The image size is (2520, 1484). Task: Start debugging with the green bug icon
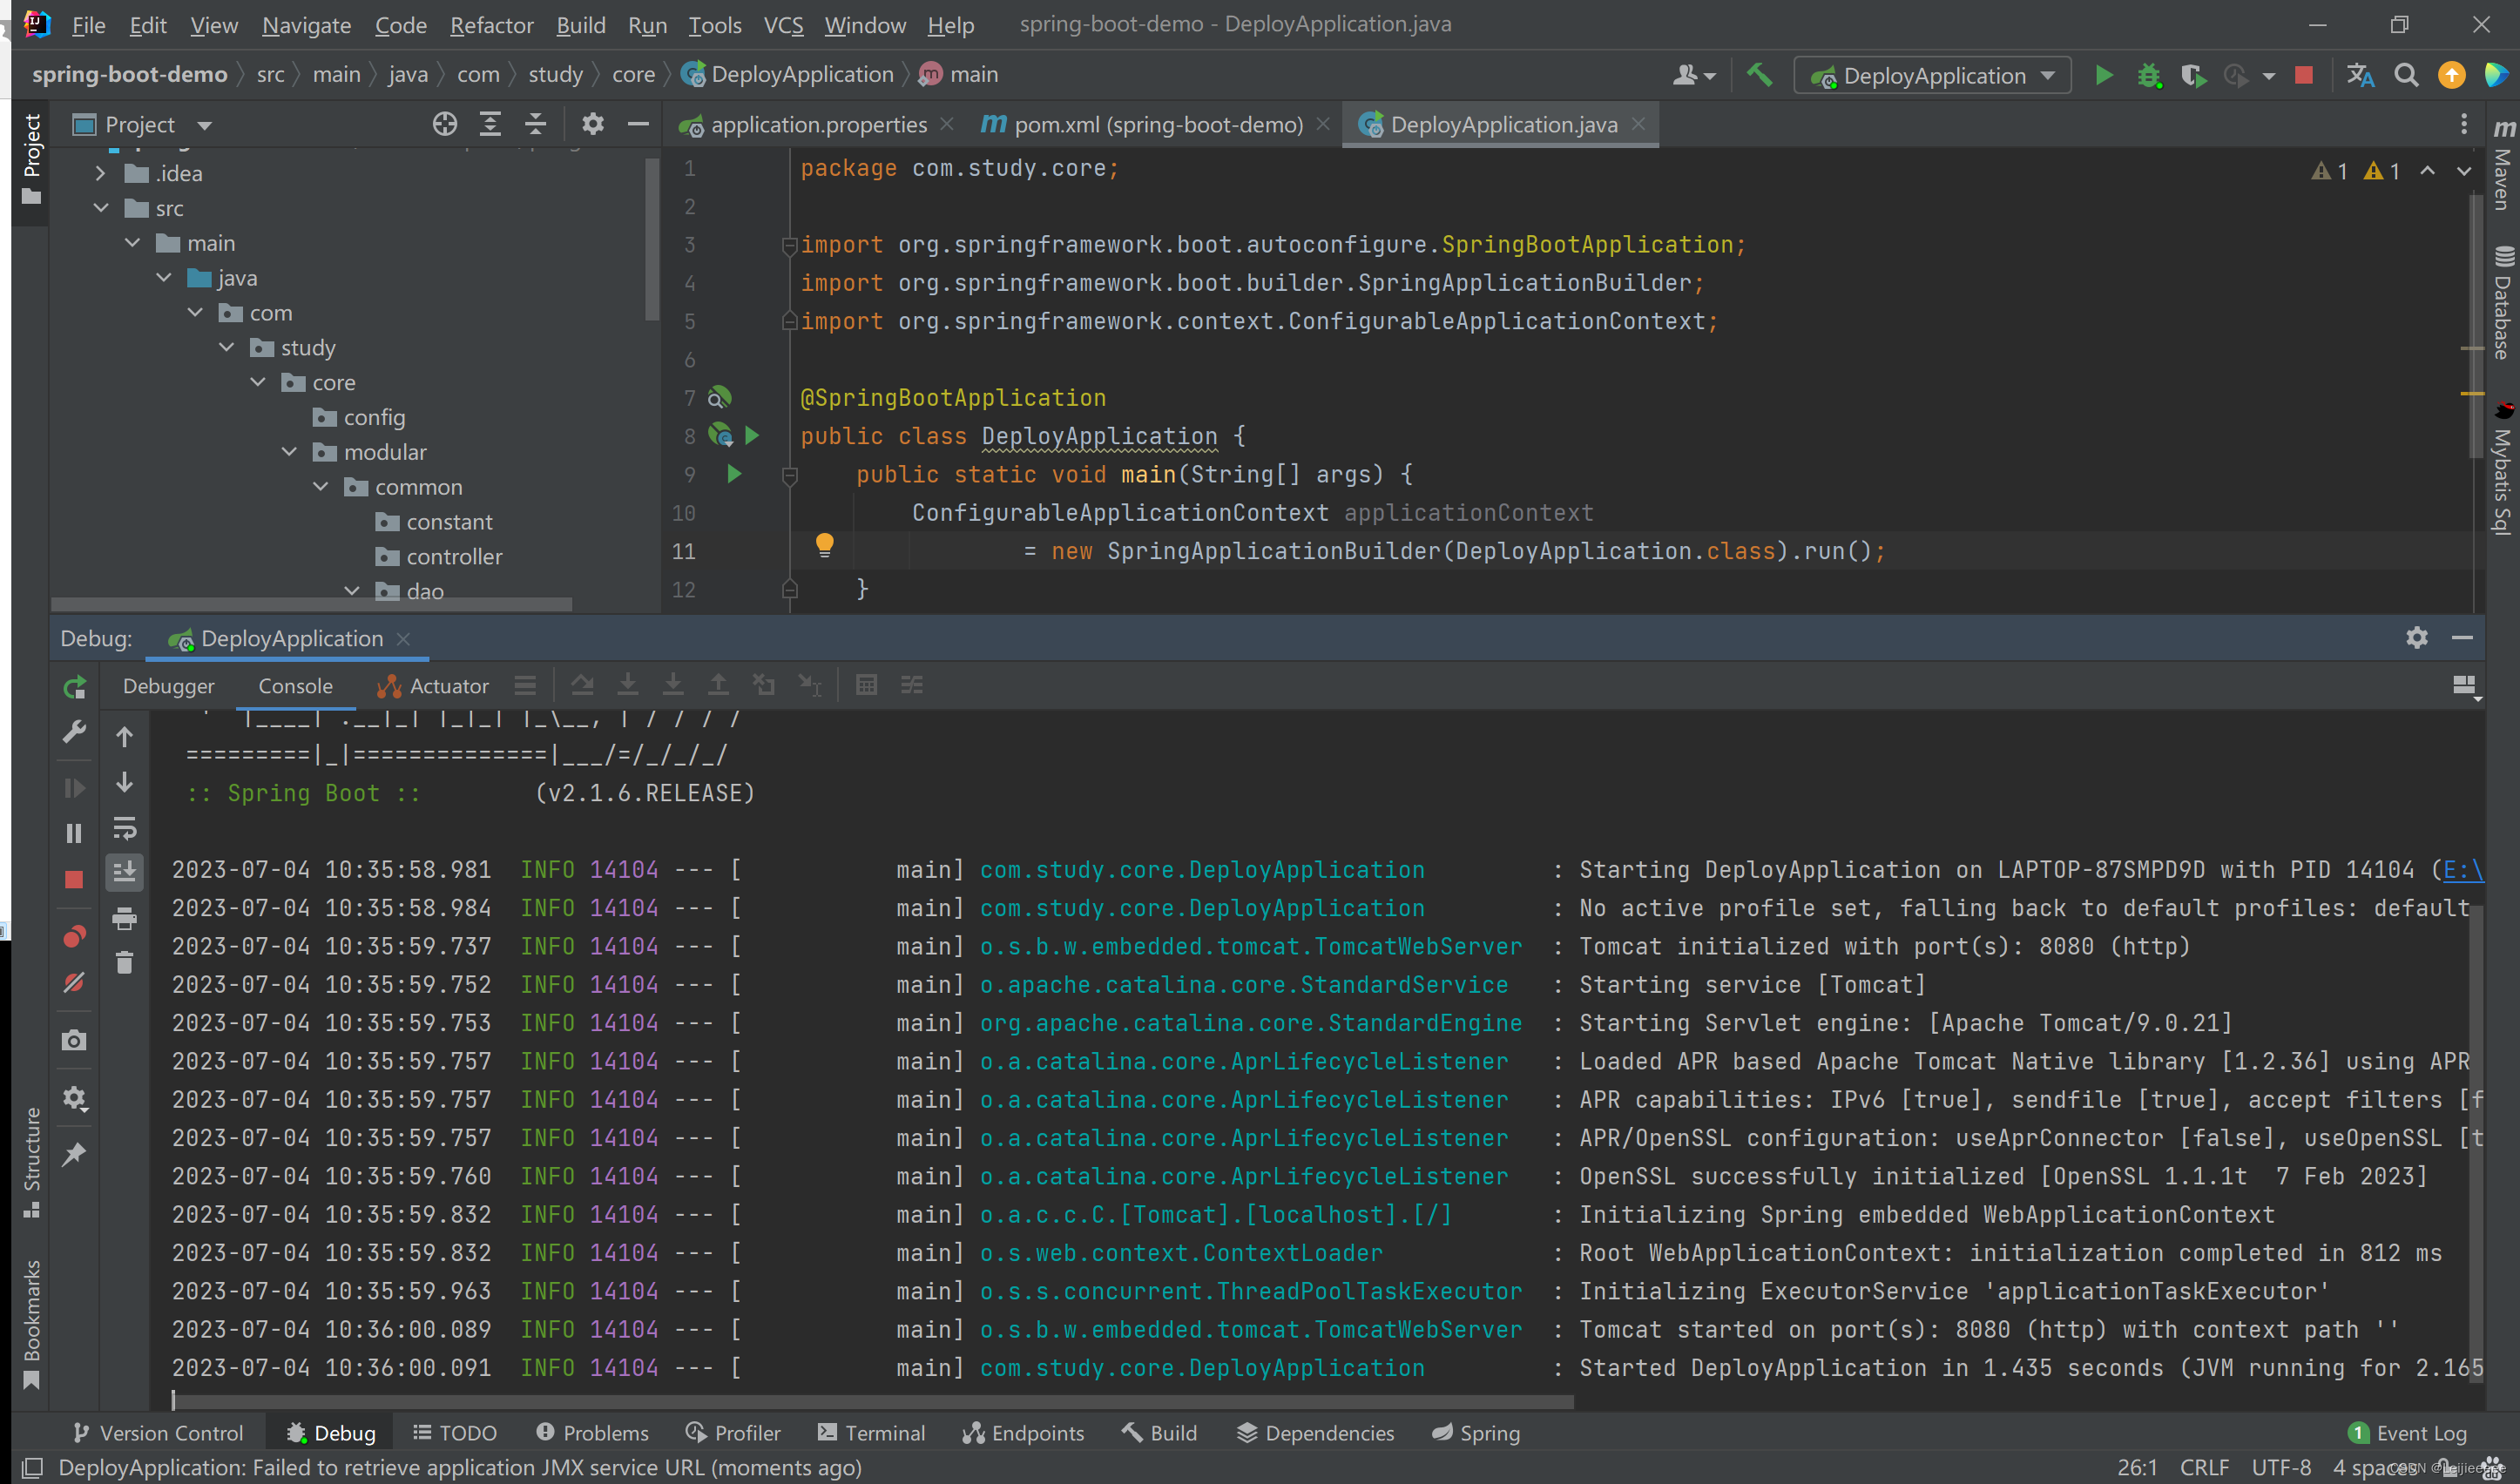pyautogui.click(x=2148, y=75)
